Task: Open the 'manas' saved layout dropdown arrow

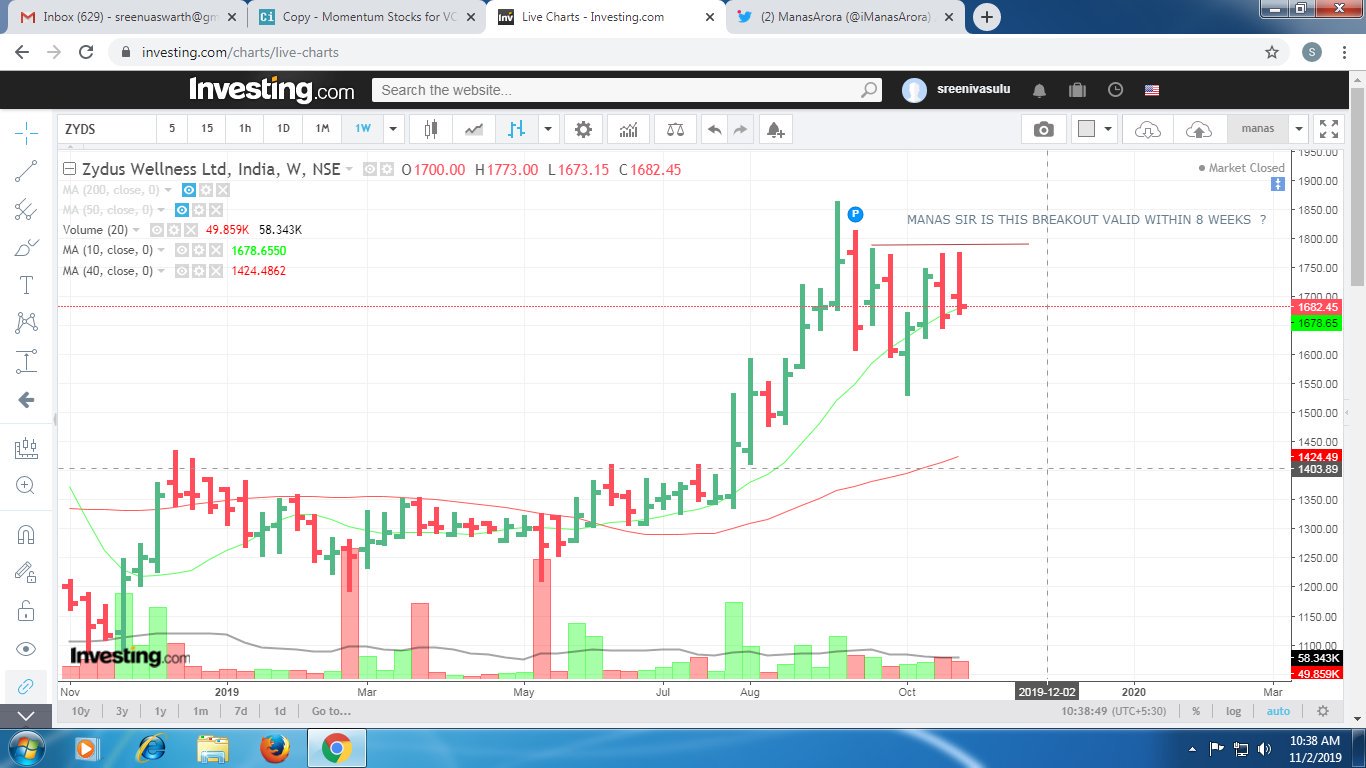Action: 1298,129
